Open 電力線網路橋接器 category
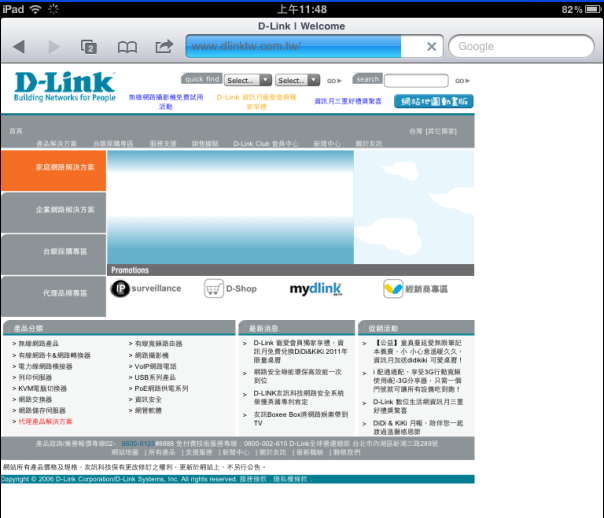The height and width of the screenshot is (518, 604). [45, 367]
